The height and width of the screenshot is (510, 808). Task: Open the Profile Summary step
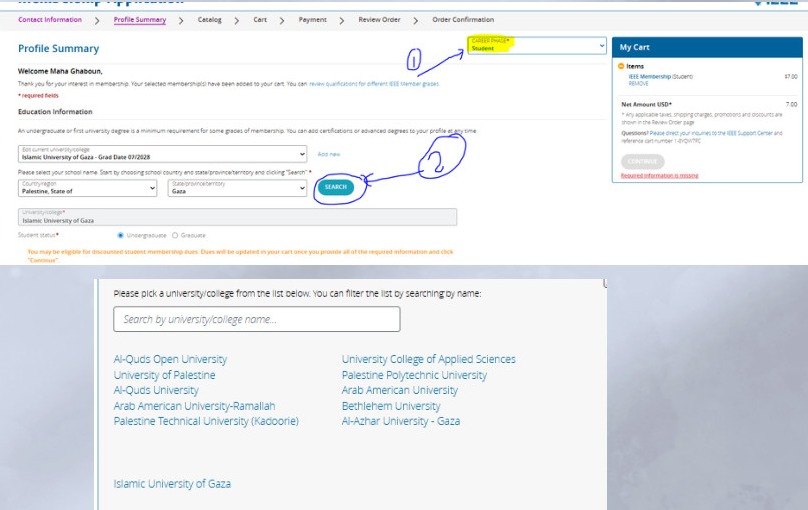coord(140,20)
